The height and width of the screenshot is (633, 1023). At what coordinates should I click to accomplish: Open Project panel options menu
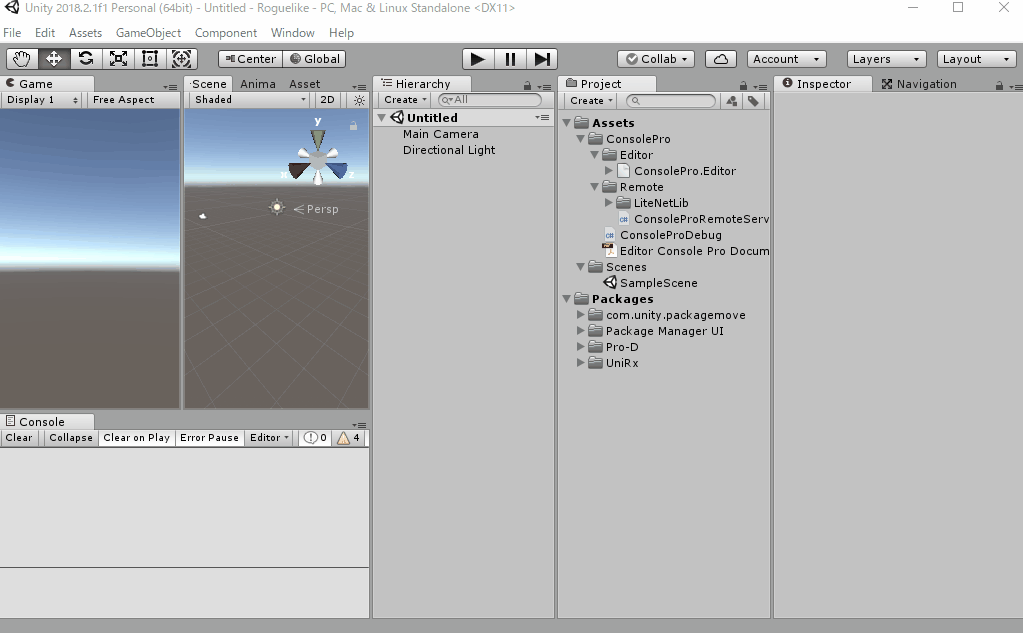click(759, 86)
